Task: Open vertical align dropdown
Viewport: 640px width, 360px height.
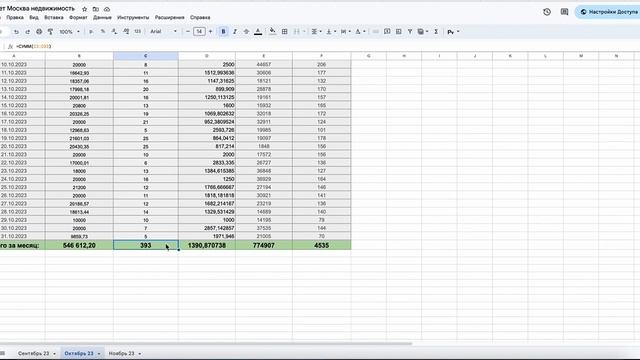Action: click(x=331, y=31)
